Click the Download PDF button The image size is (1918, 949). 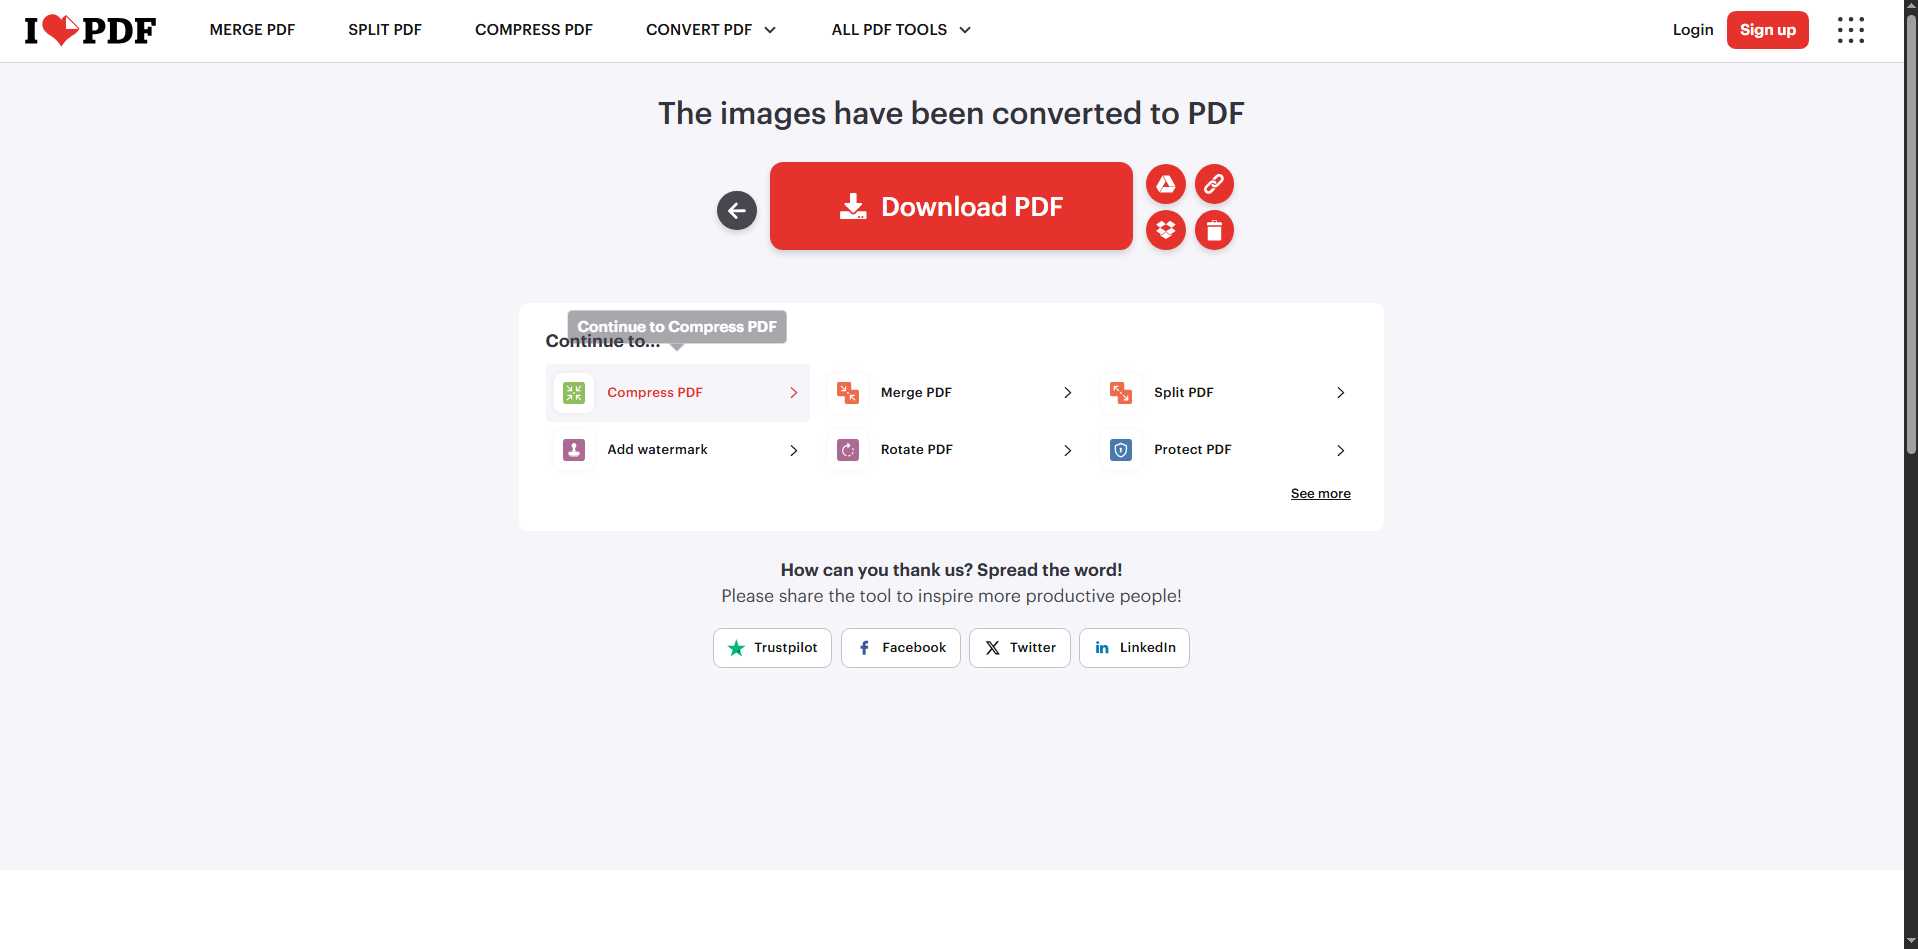951,206
